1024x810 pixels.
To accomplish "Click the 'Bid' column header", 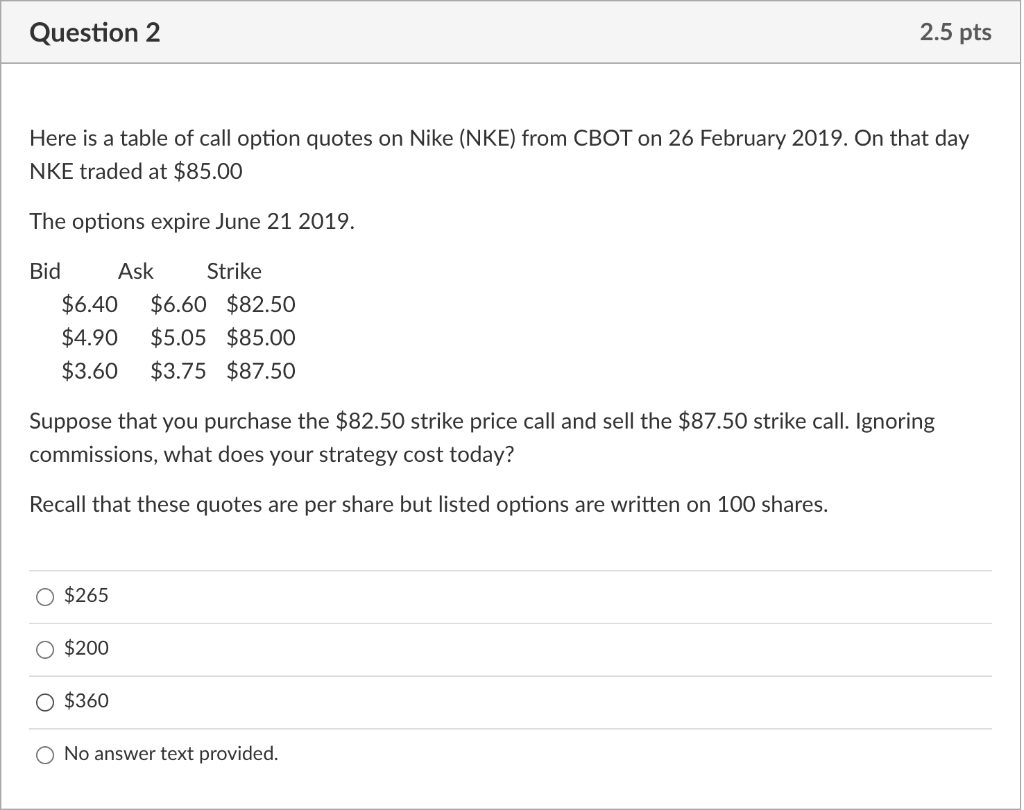I will [45, 271].
